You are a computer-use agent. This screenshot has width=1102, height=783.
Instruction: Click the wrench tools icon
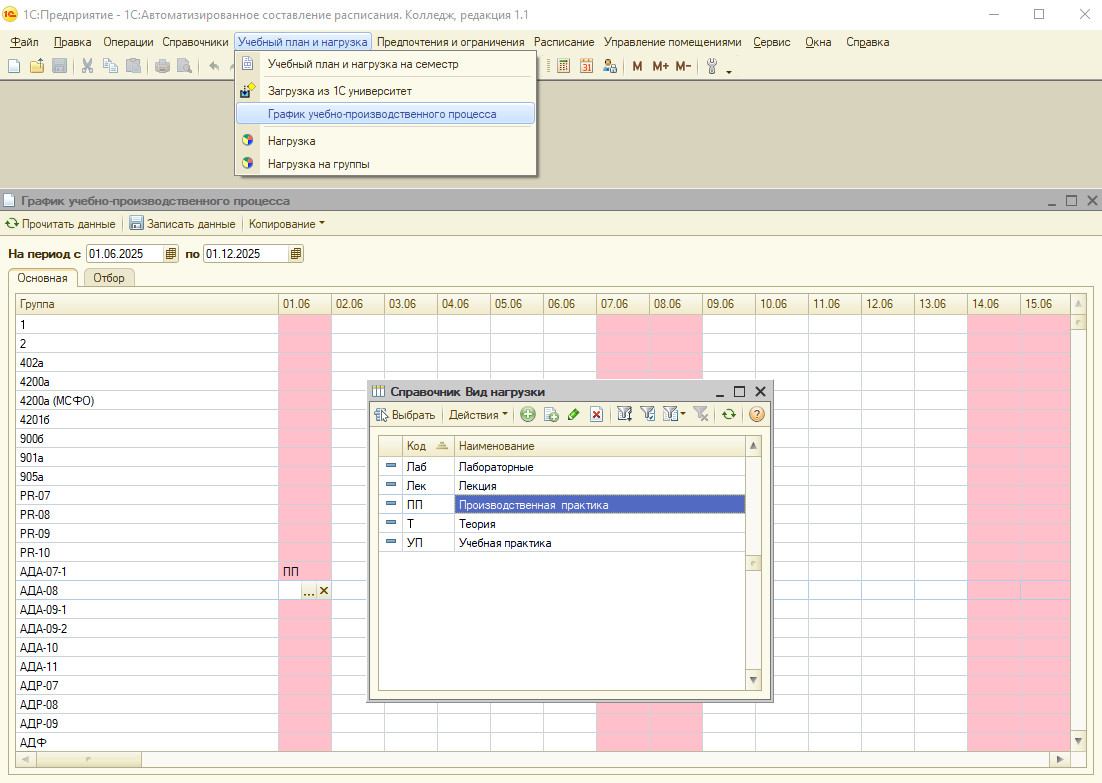[712, 66]
